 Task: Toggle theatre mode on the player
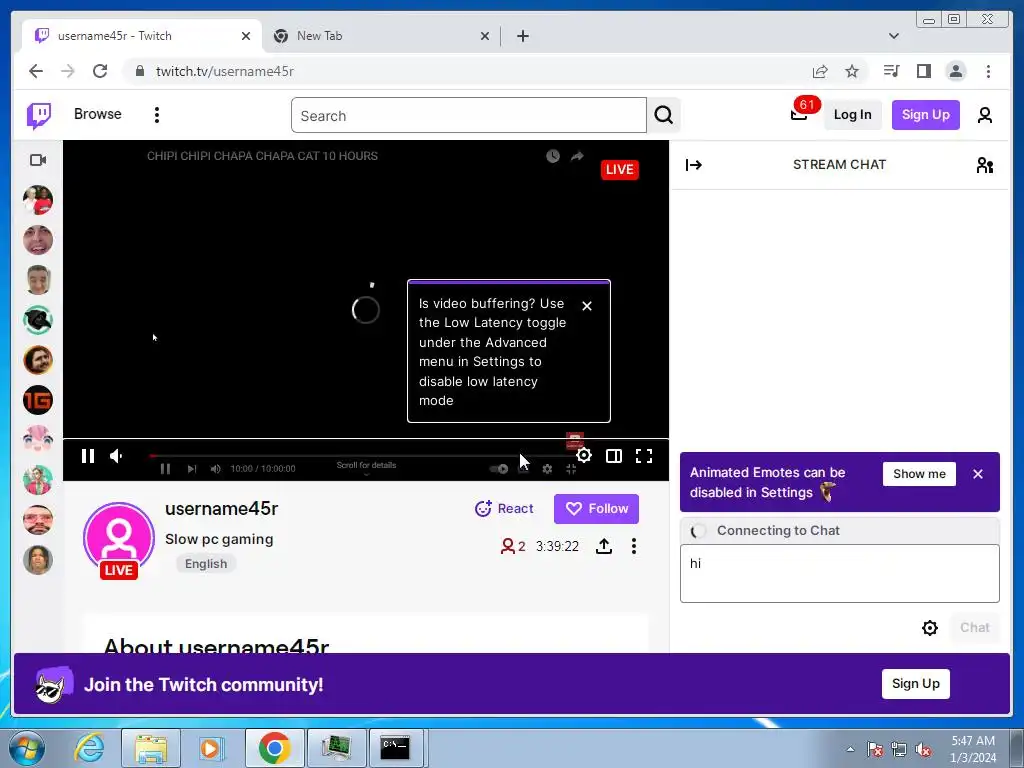614,456
